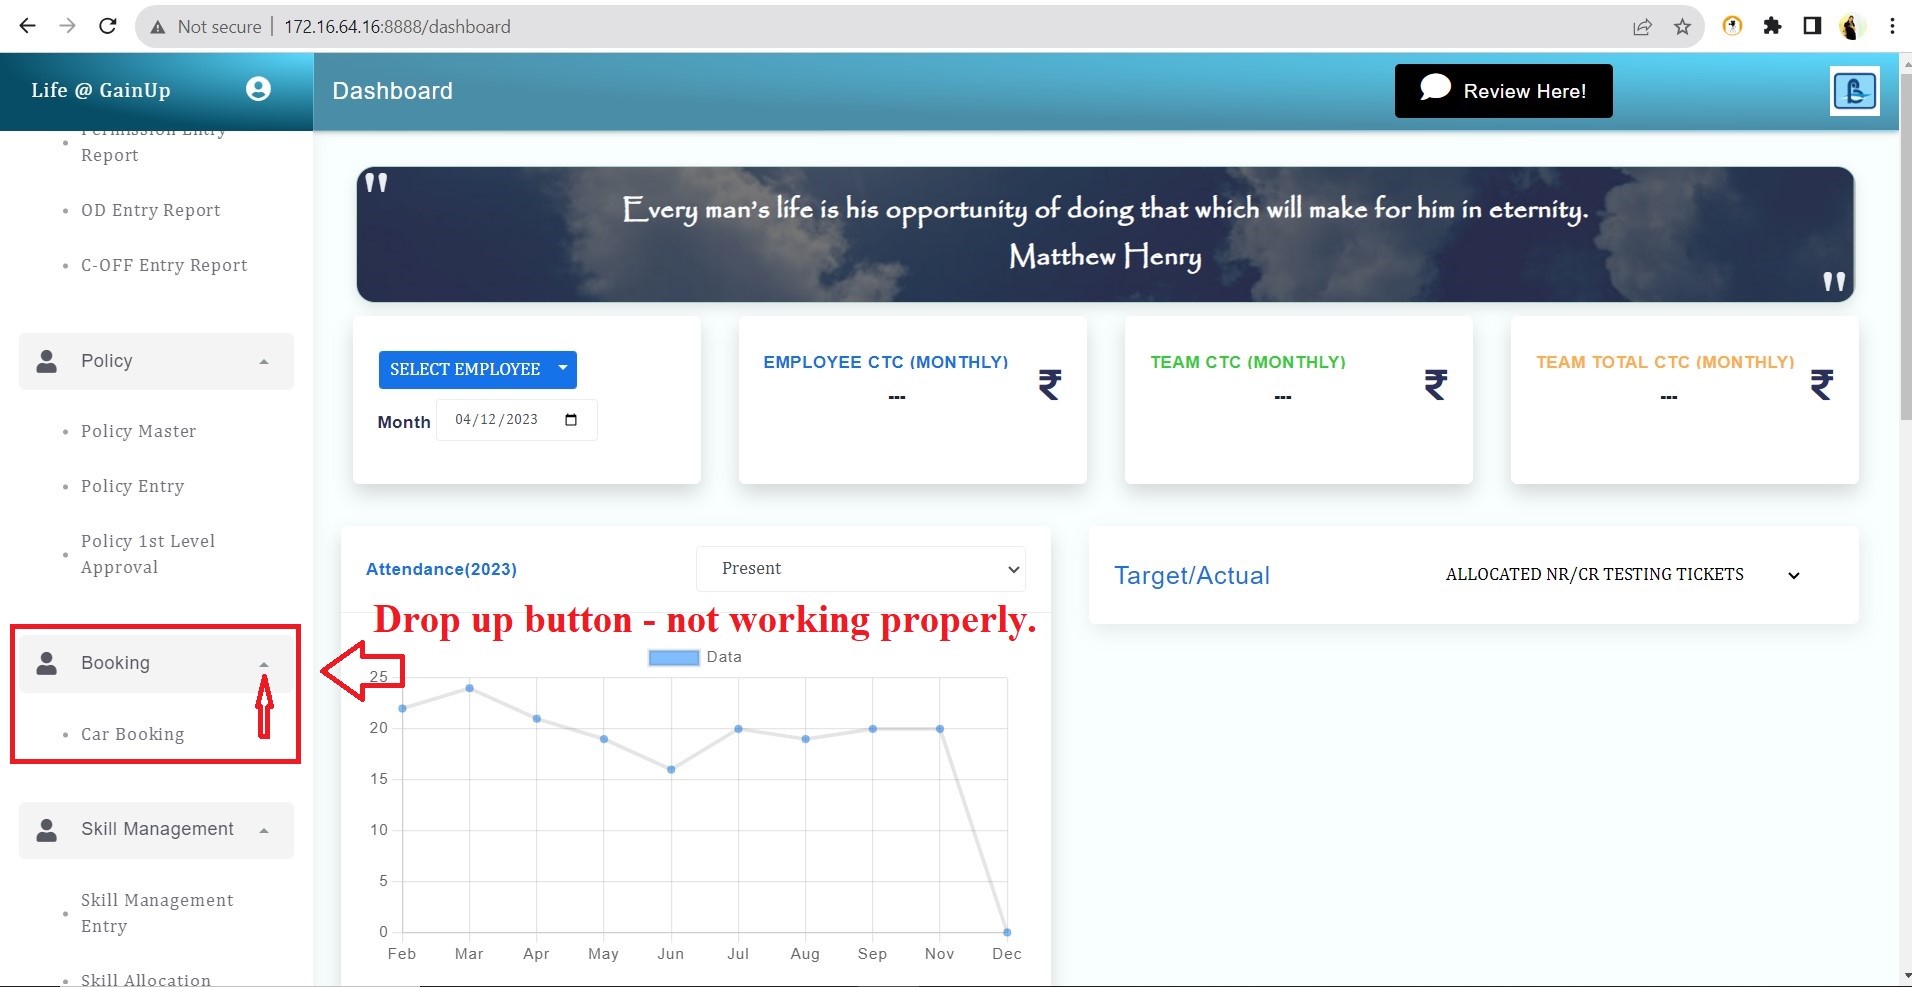Toggle the Data legend box in the attendance chart
Viewport: 1912px width, 987px height.
(x=673, y=657)
